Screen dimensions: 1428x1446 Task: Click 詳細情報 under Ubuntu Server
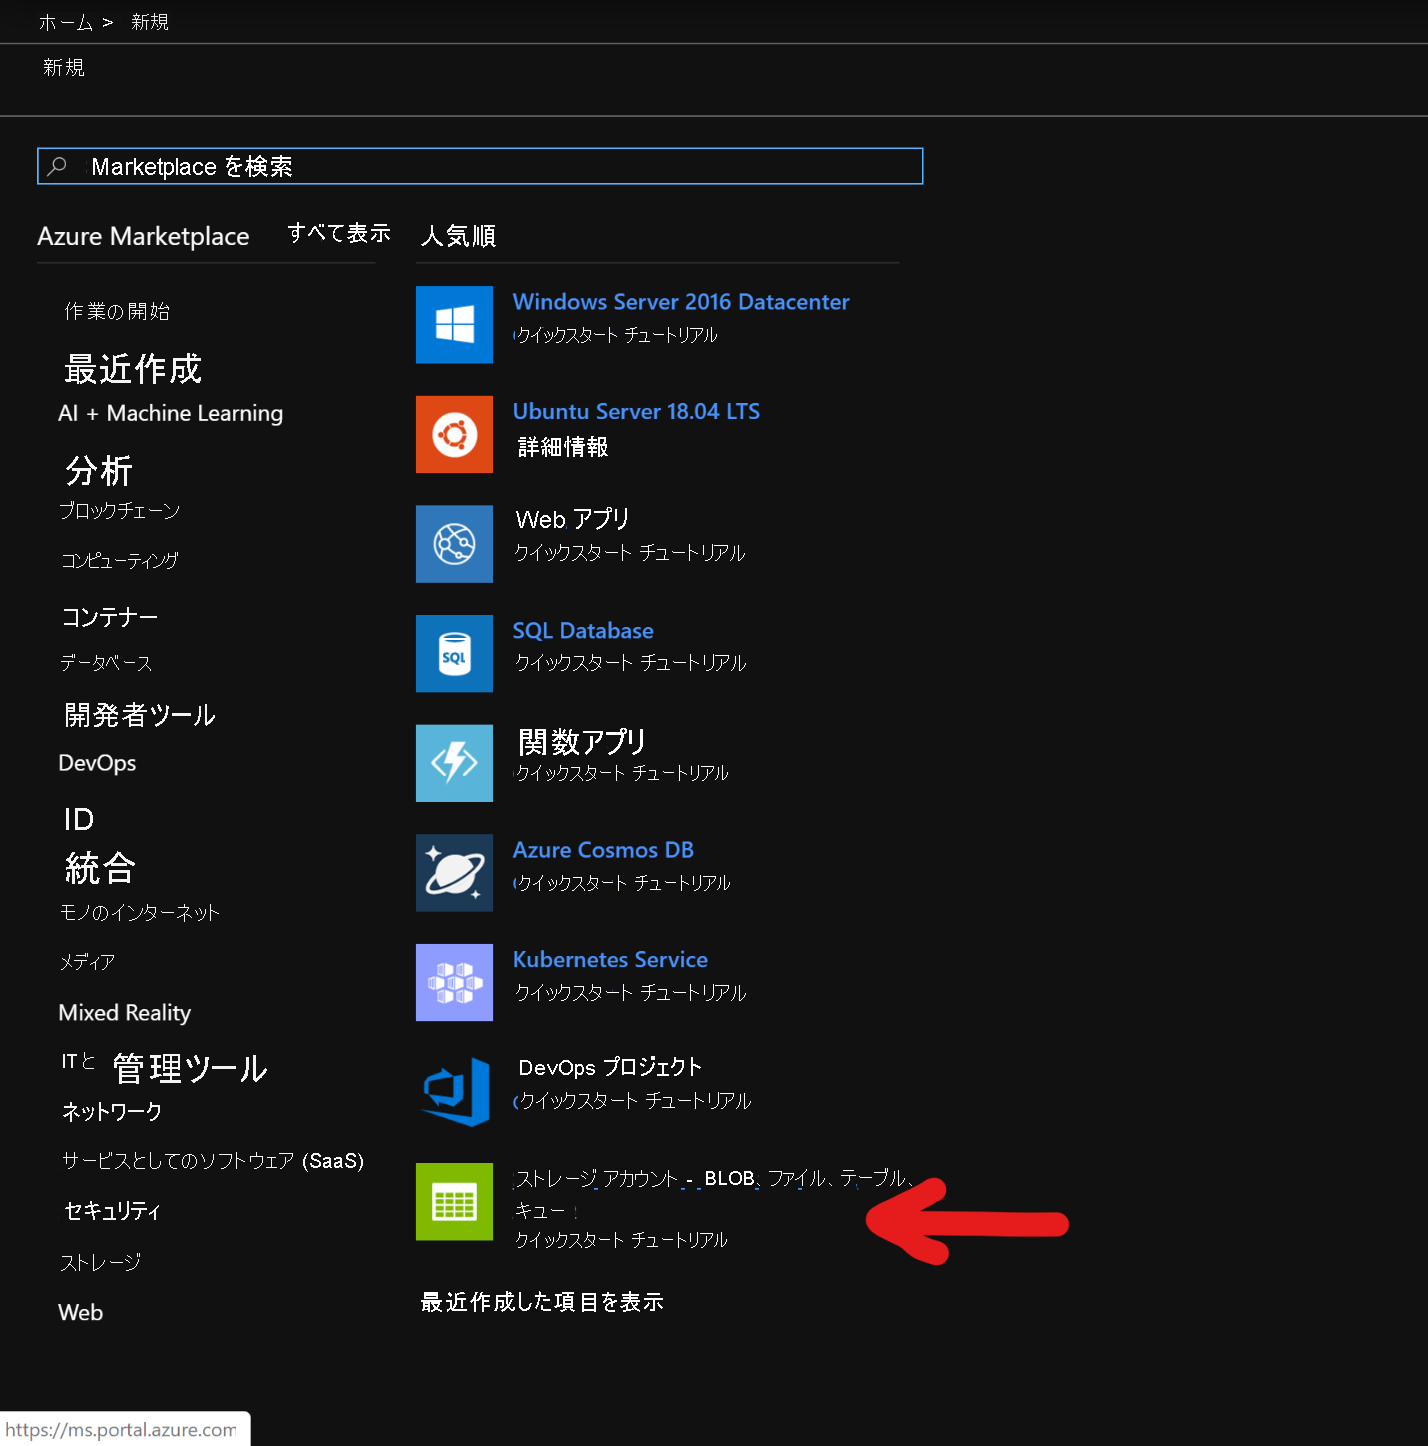(563, 447)
